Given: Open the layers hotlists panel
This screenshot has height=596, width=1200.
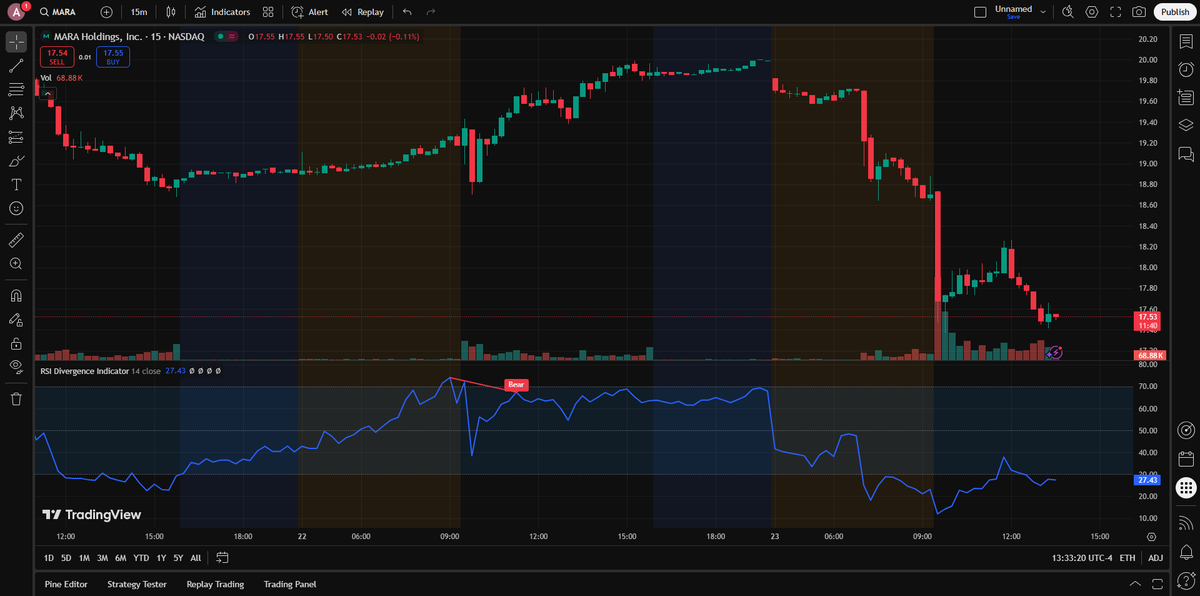Looking at the screenshot, I should [x=1186, y=125].
